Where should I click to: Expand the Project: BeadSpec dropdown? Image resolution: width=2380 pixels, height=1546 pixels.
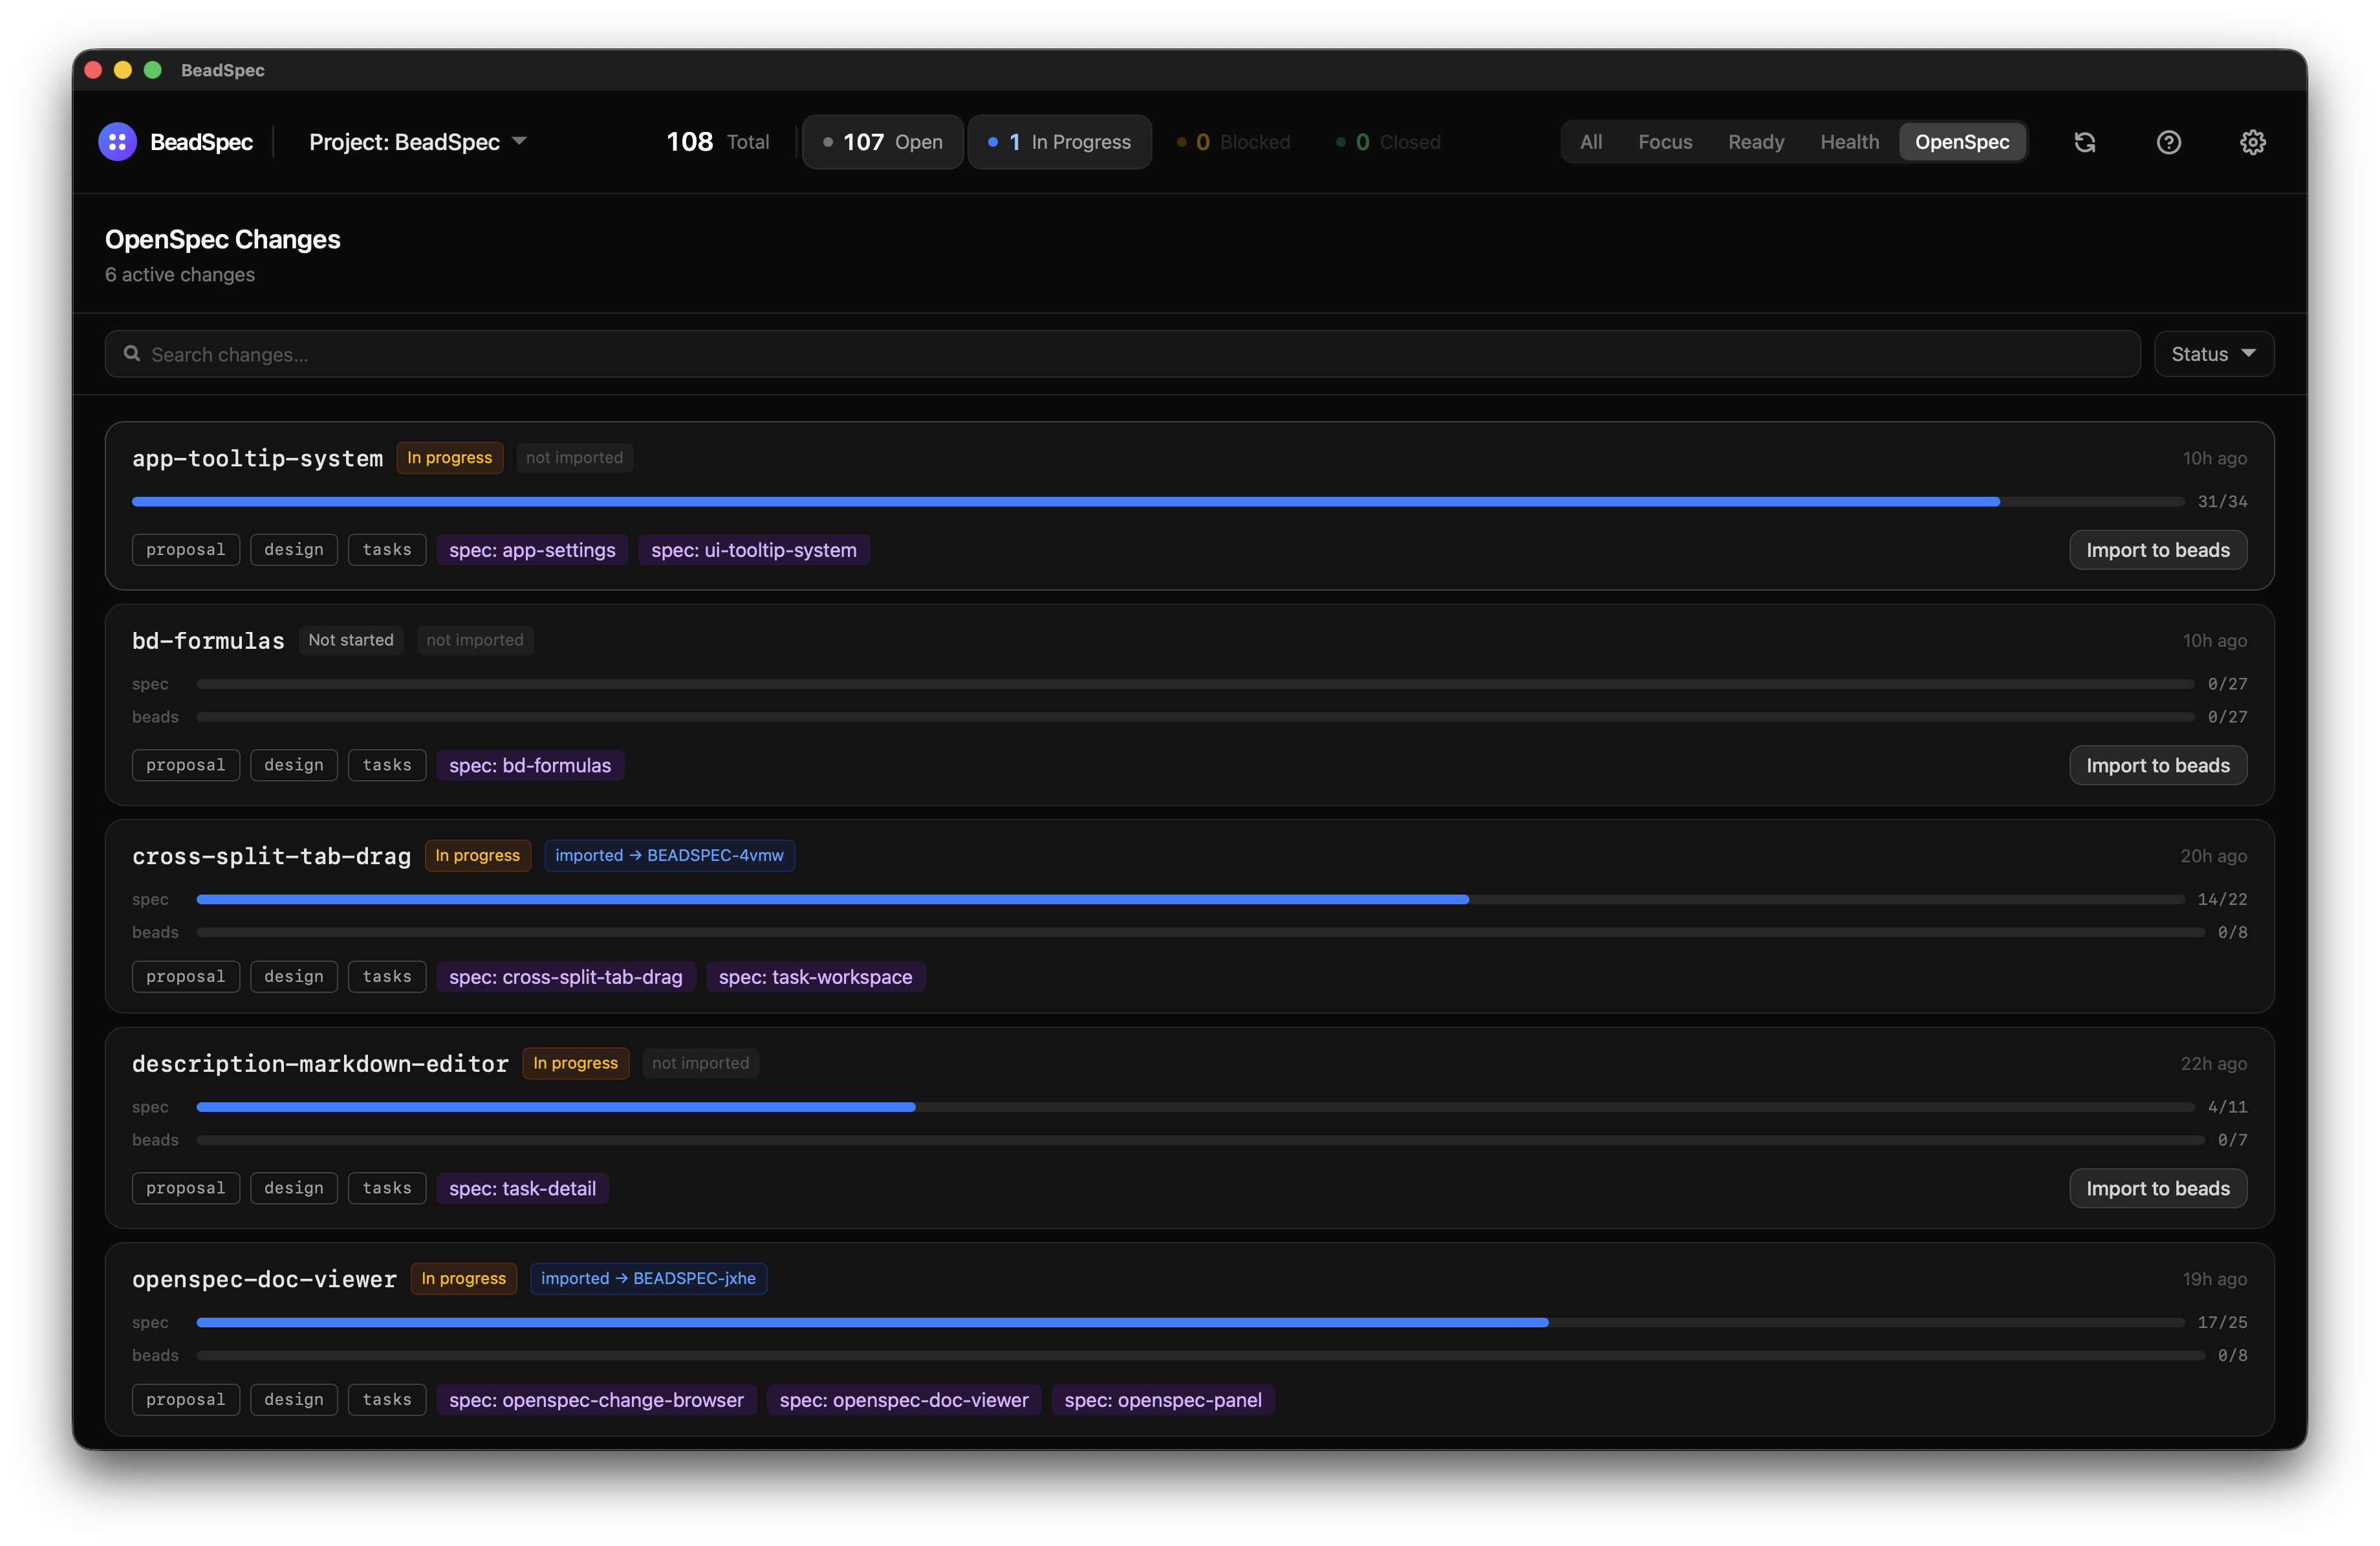(x=418, y=142)
